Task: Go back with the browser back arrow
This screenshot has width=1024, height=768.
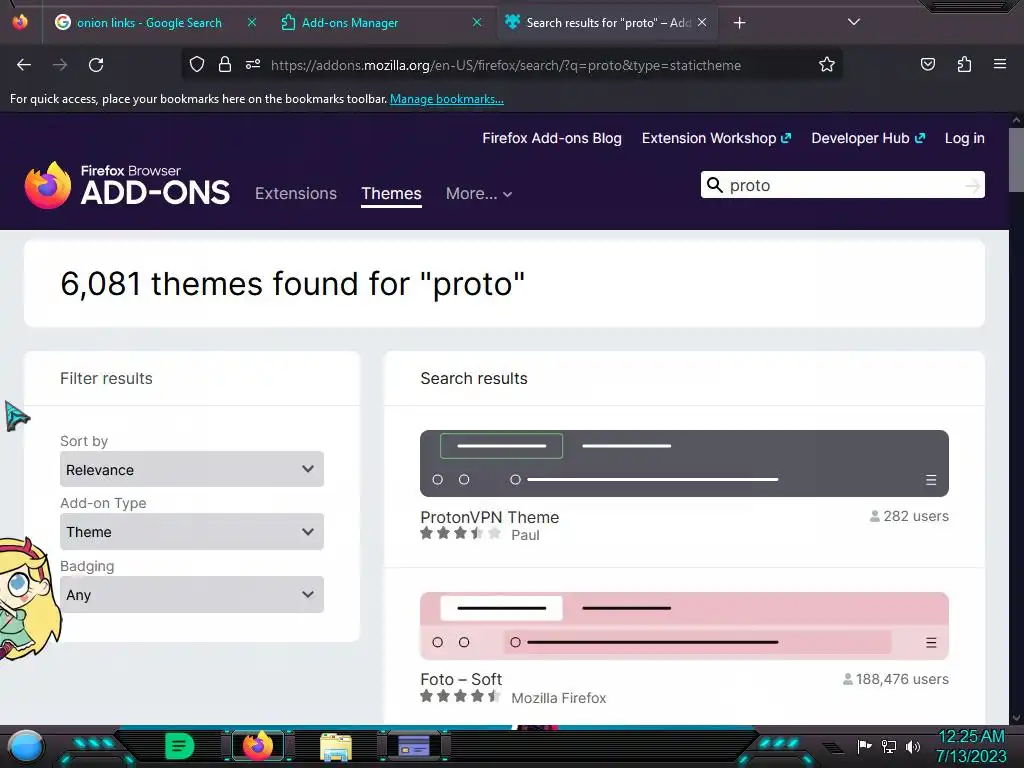Action: pos(24,65)
